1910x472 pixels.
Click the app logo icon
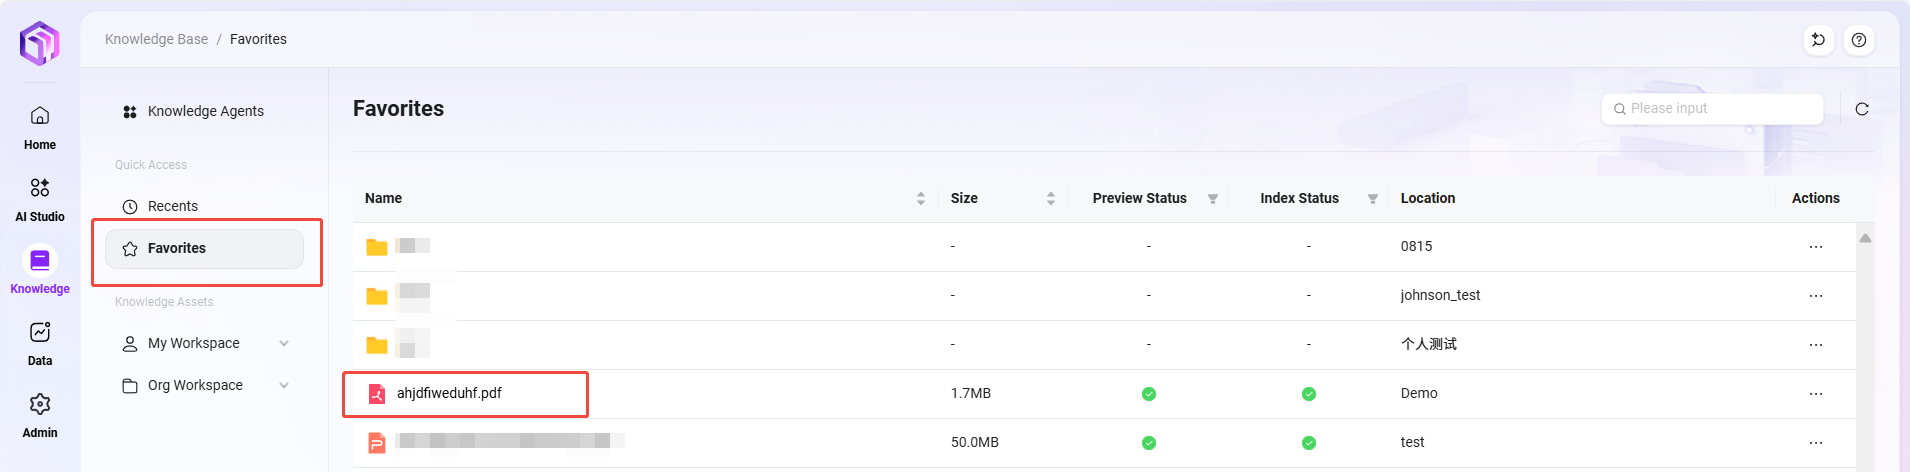(40, 43)
